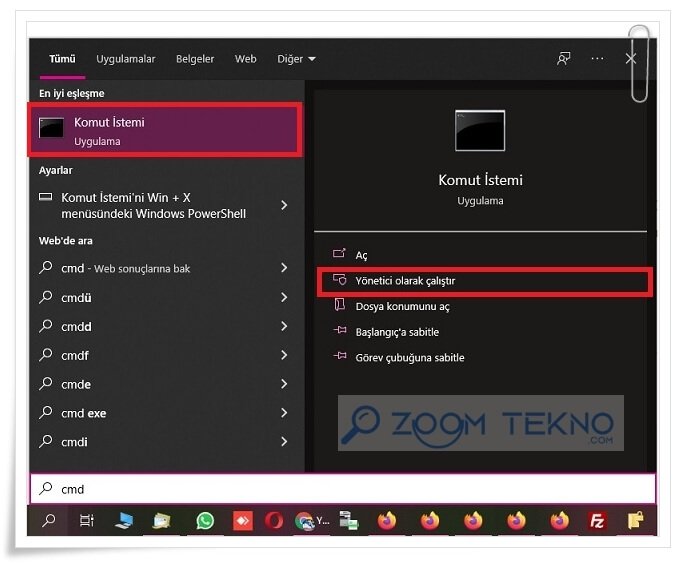Click the taskbar search magnifier icon
The width and height of the screenshot is (687, 564).
[48, 521]
